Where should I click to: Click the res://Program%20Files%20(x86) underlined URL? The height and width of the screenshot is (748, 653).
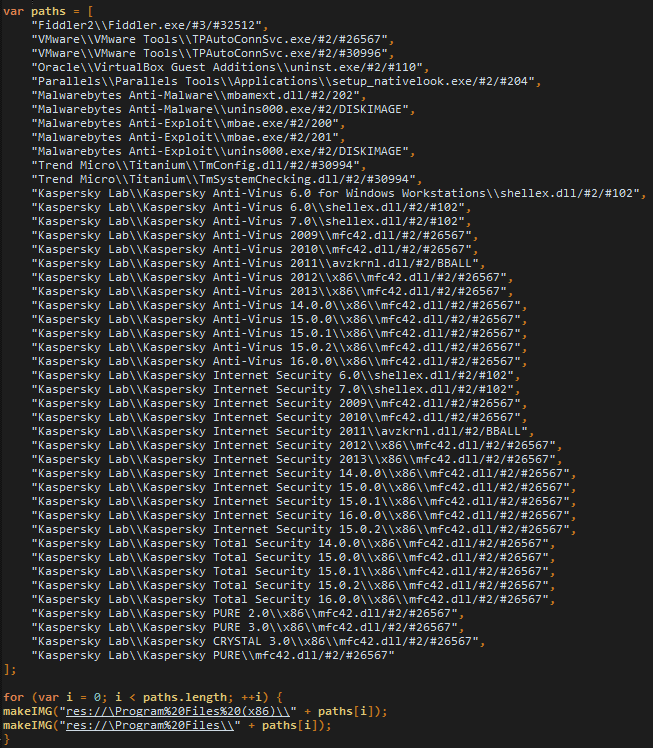pos(184,711)
